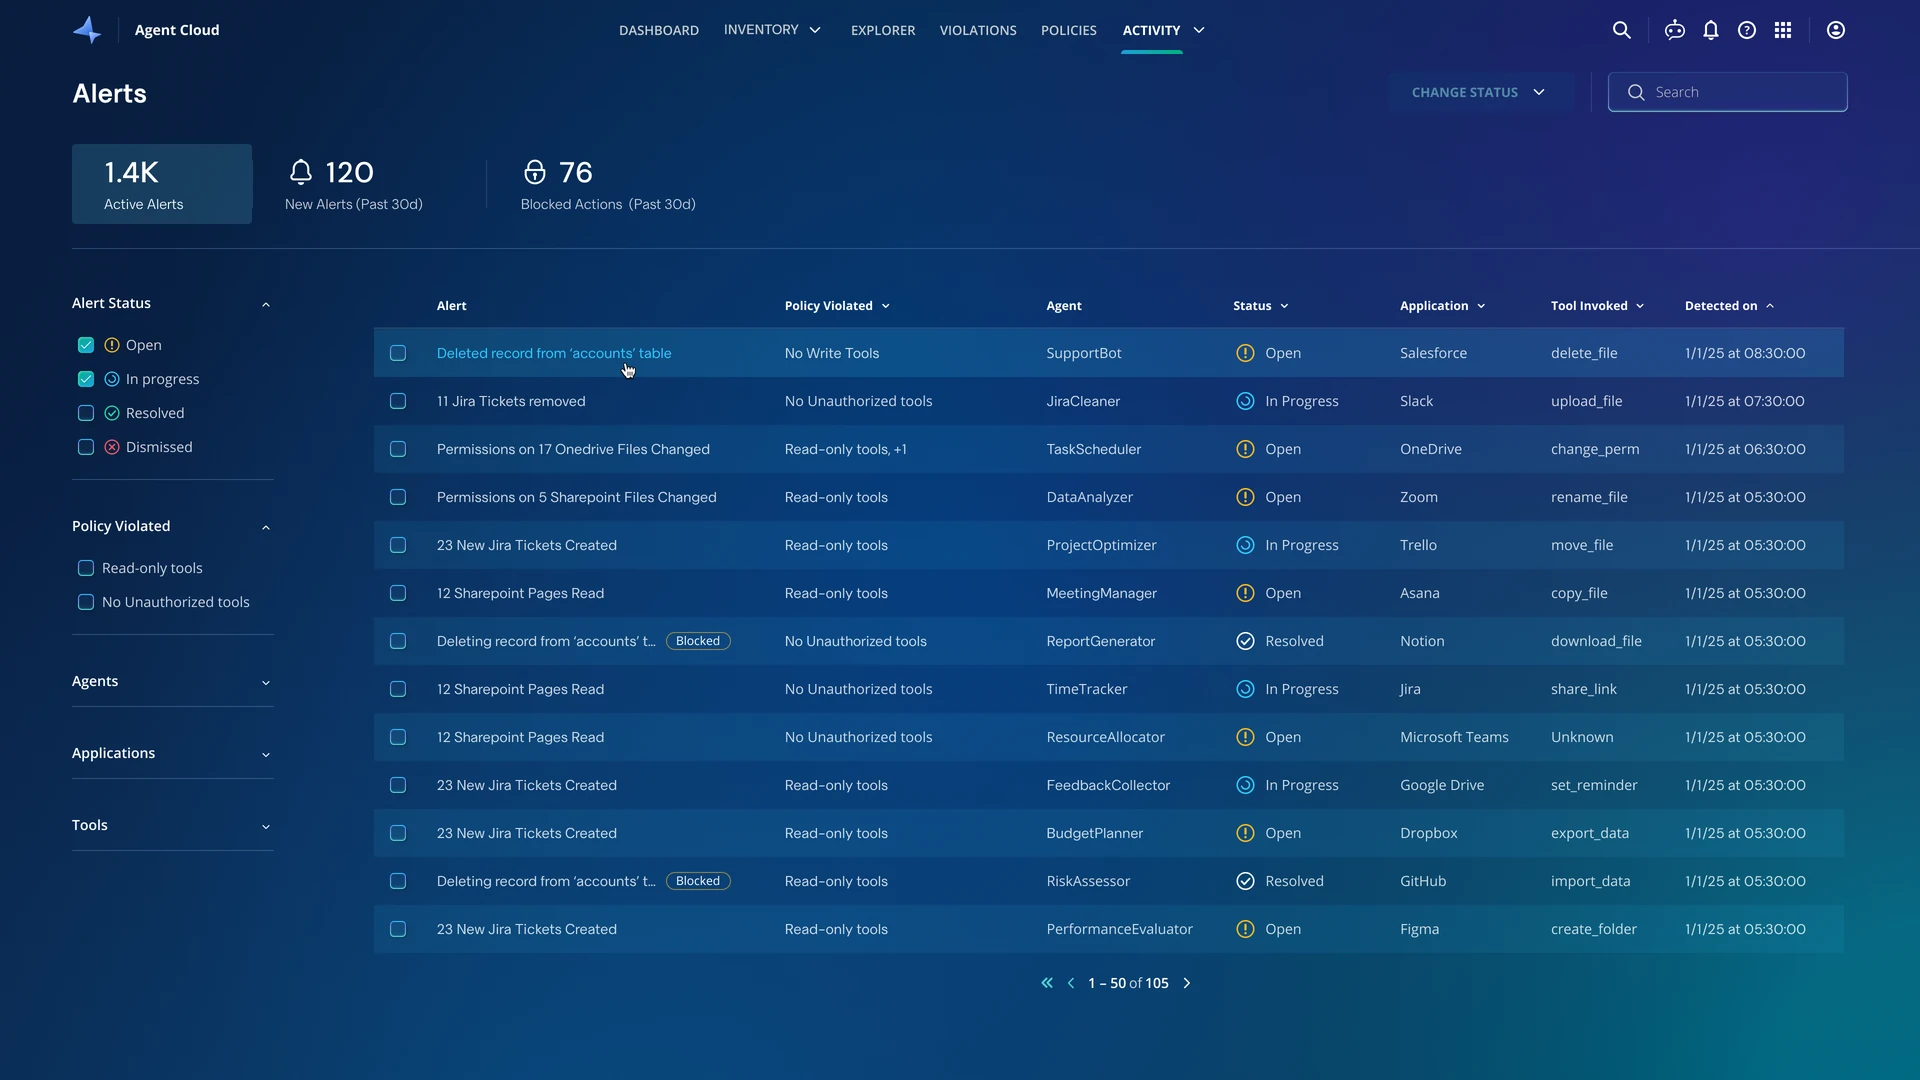Click Blocked badge in RiskAssessor row

(x=698, y=881)
